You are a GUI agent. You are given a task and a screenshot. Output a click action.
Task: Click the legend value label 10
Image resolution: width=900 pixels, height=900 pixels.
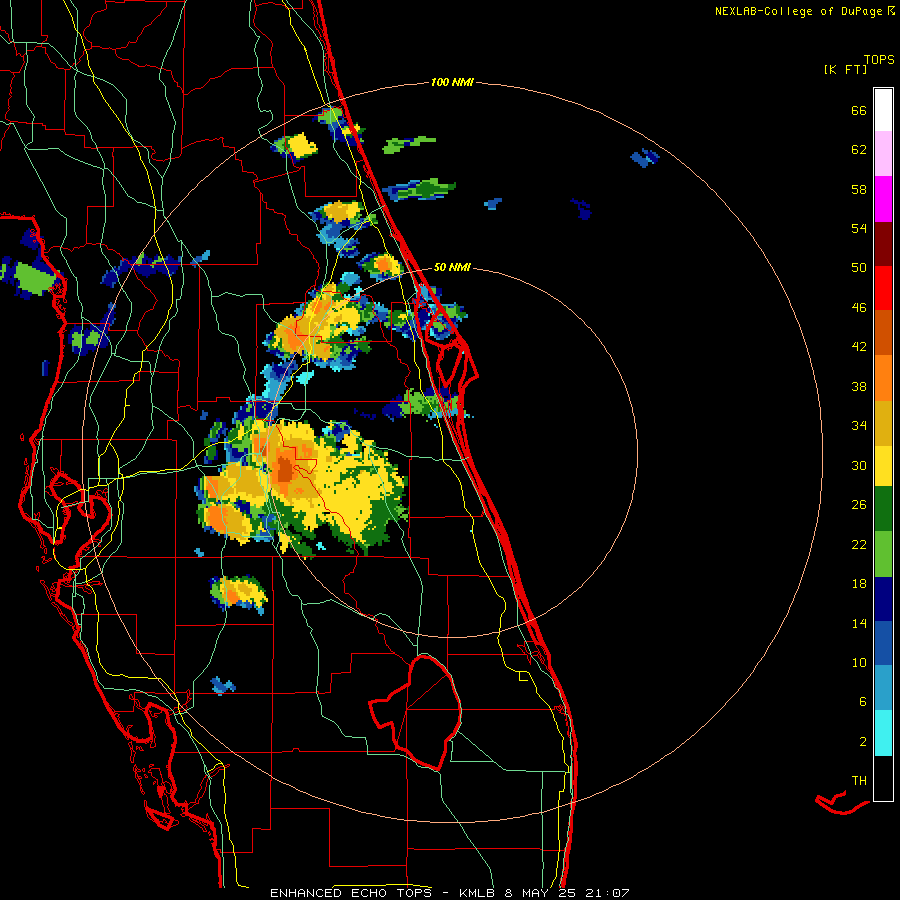pyautogui.click(x=859, y=662)
